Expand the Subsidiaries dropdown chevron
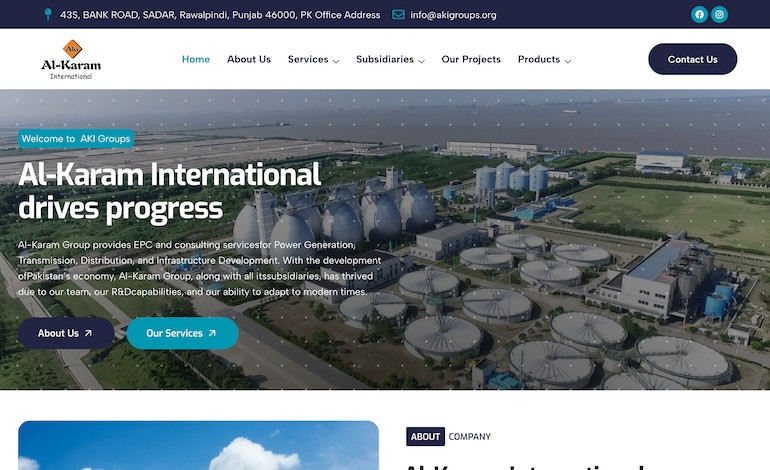 [421, 61]
